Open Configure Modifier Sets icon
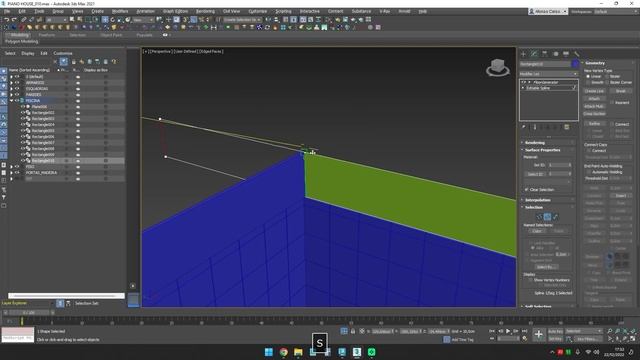Screen dimensions: 640x360 click(567, 127)
